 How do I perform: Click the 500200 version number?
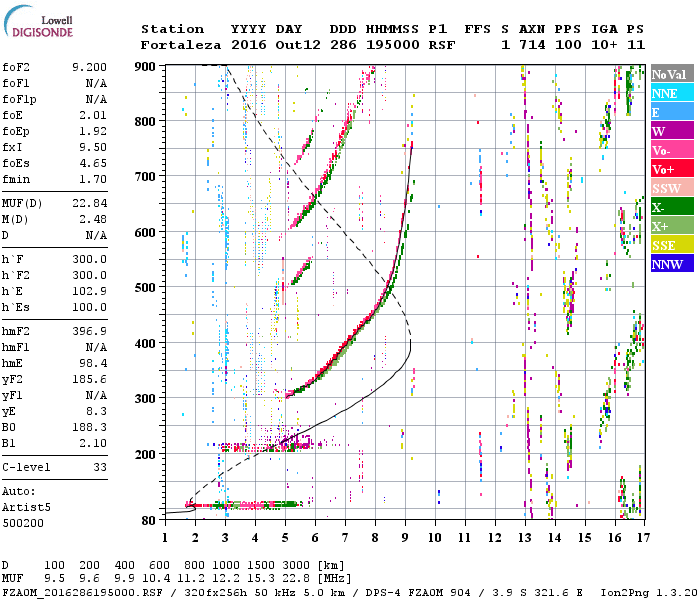pyautogui.click(x=23, y=523)
